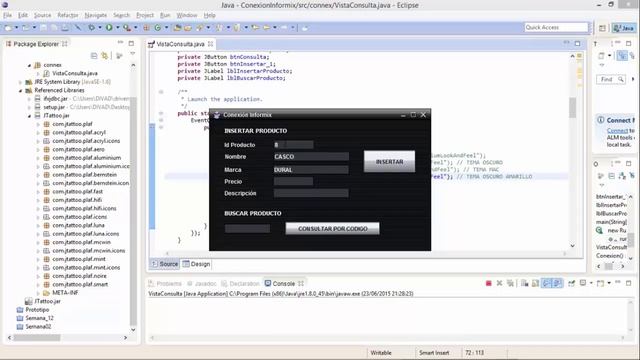Open the Window menu
Screen dimensions: 640x360
[187, 15]
